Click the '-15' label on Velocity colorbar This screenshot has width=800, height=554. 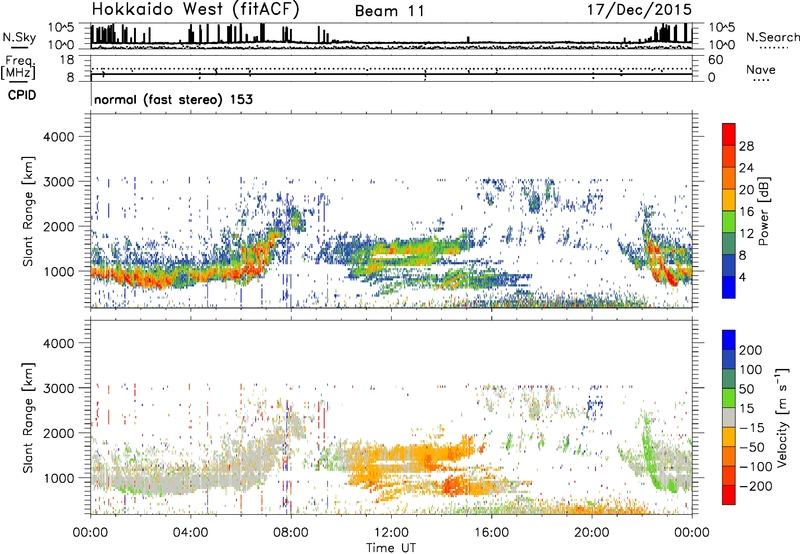[x=752, y=427]
